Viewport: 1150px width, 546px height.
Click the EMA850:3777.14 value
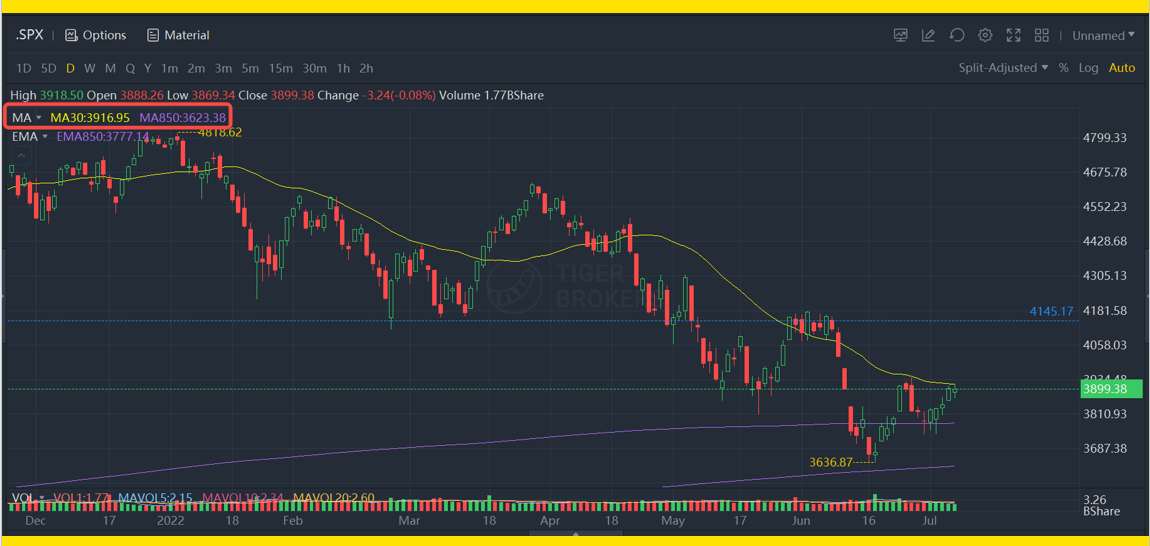pos(103,136)
